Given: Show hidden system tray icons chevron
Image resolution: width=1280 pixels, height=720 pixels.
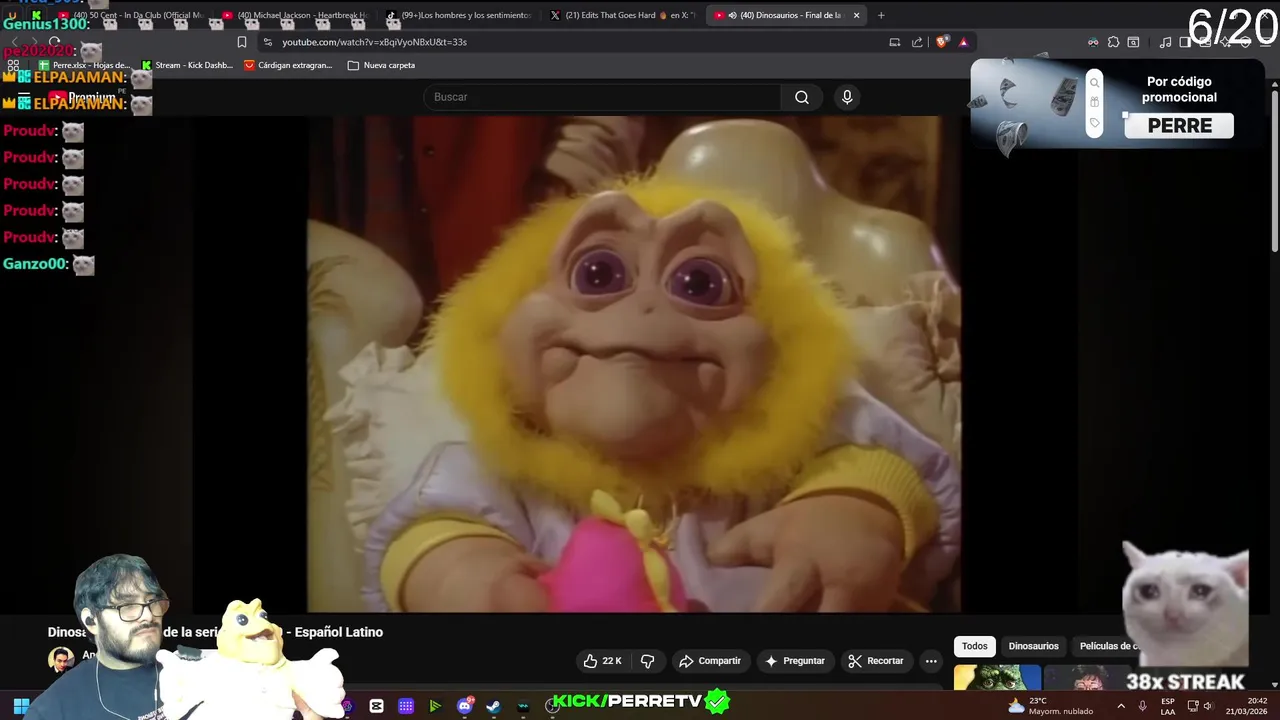Looking at the screenshot, I should click(x=1120, y=706).
